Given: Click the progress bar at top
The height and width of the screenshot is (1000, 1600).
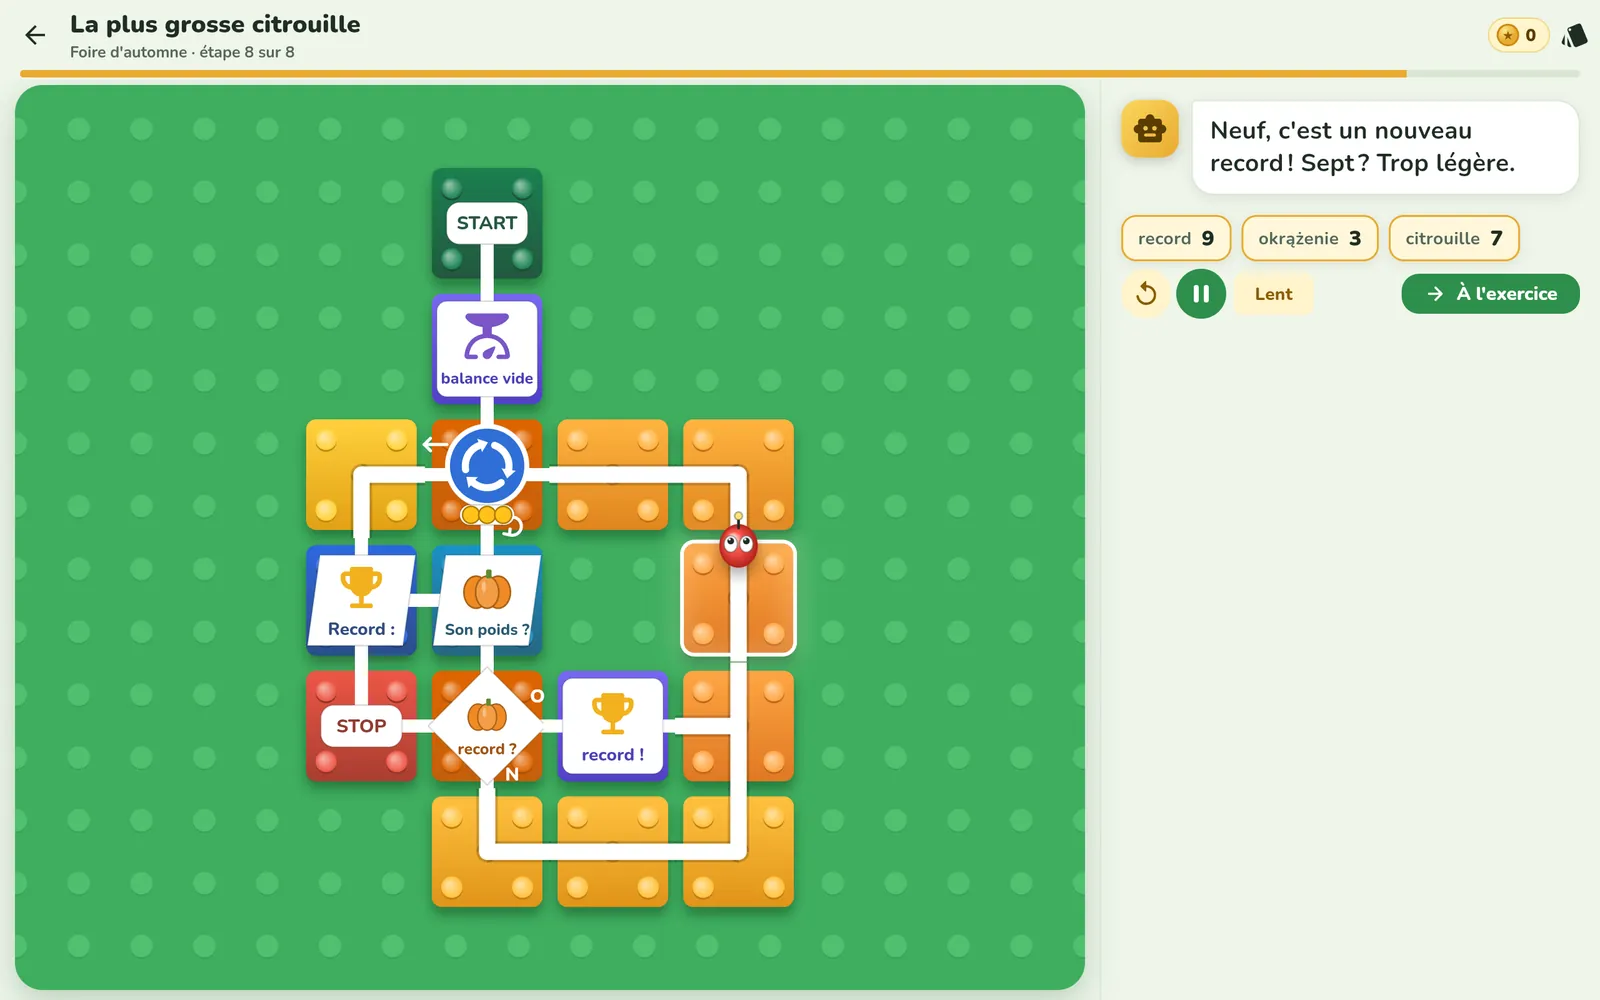Looking at the screenshot, I should [800, 74].
